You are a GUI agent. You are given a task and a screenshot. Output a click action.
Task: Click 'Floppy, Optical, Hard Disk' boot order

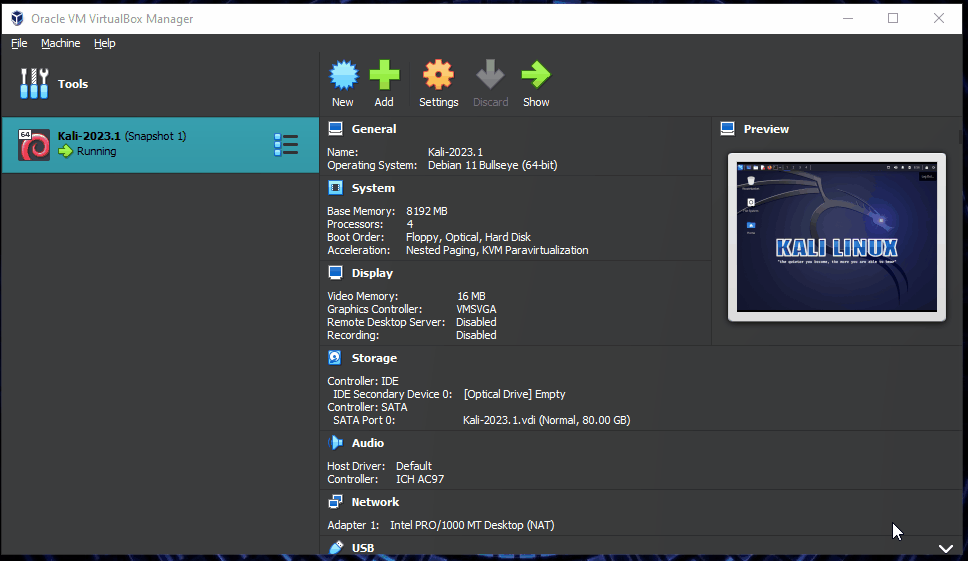pos(468,237)
